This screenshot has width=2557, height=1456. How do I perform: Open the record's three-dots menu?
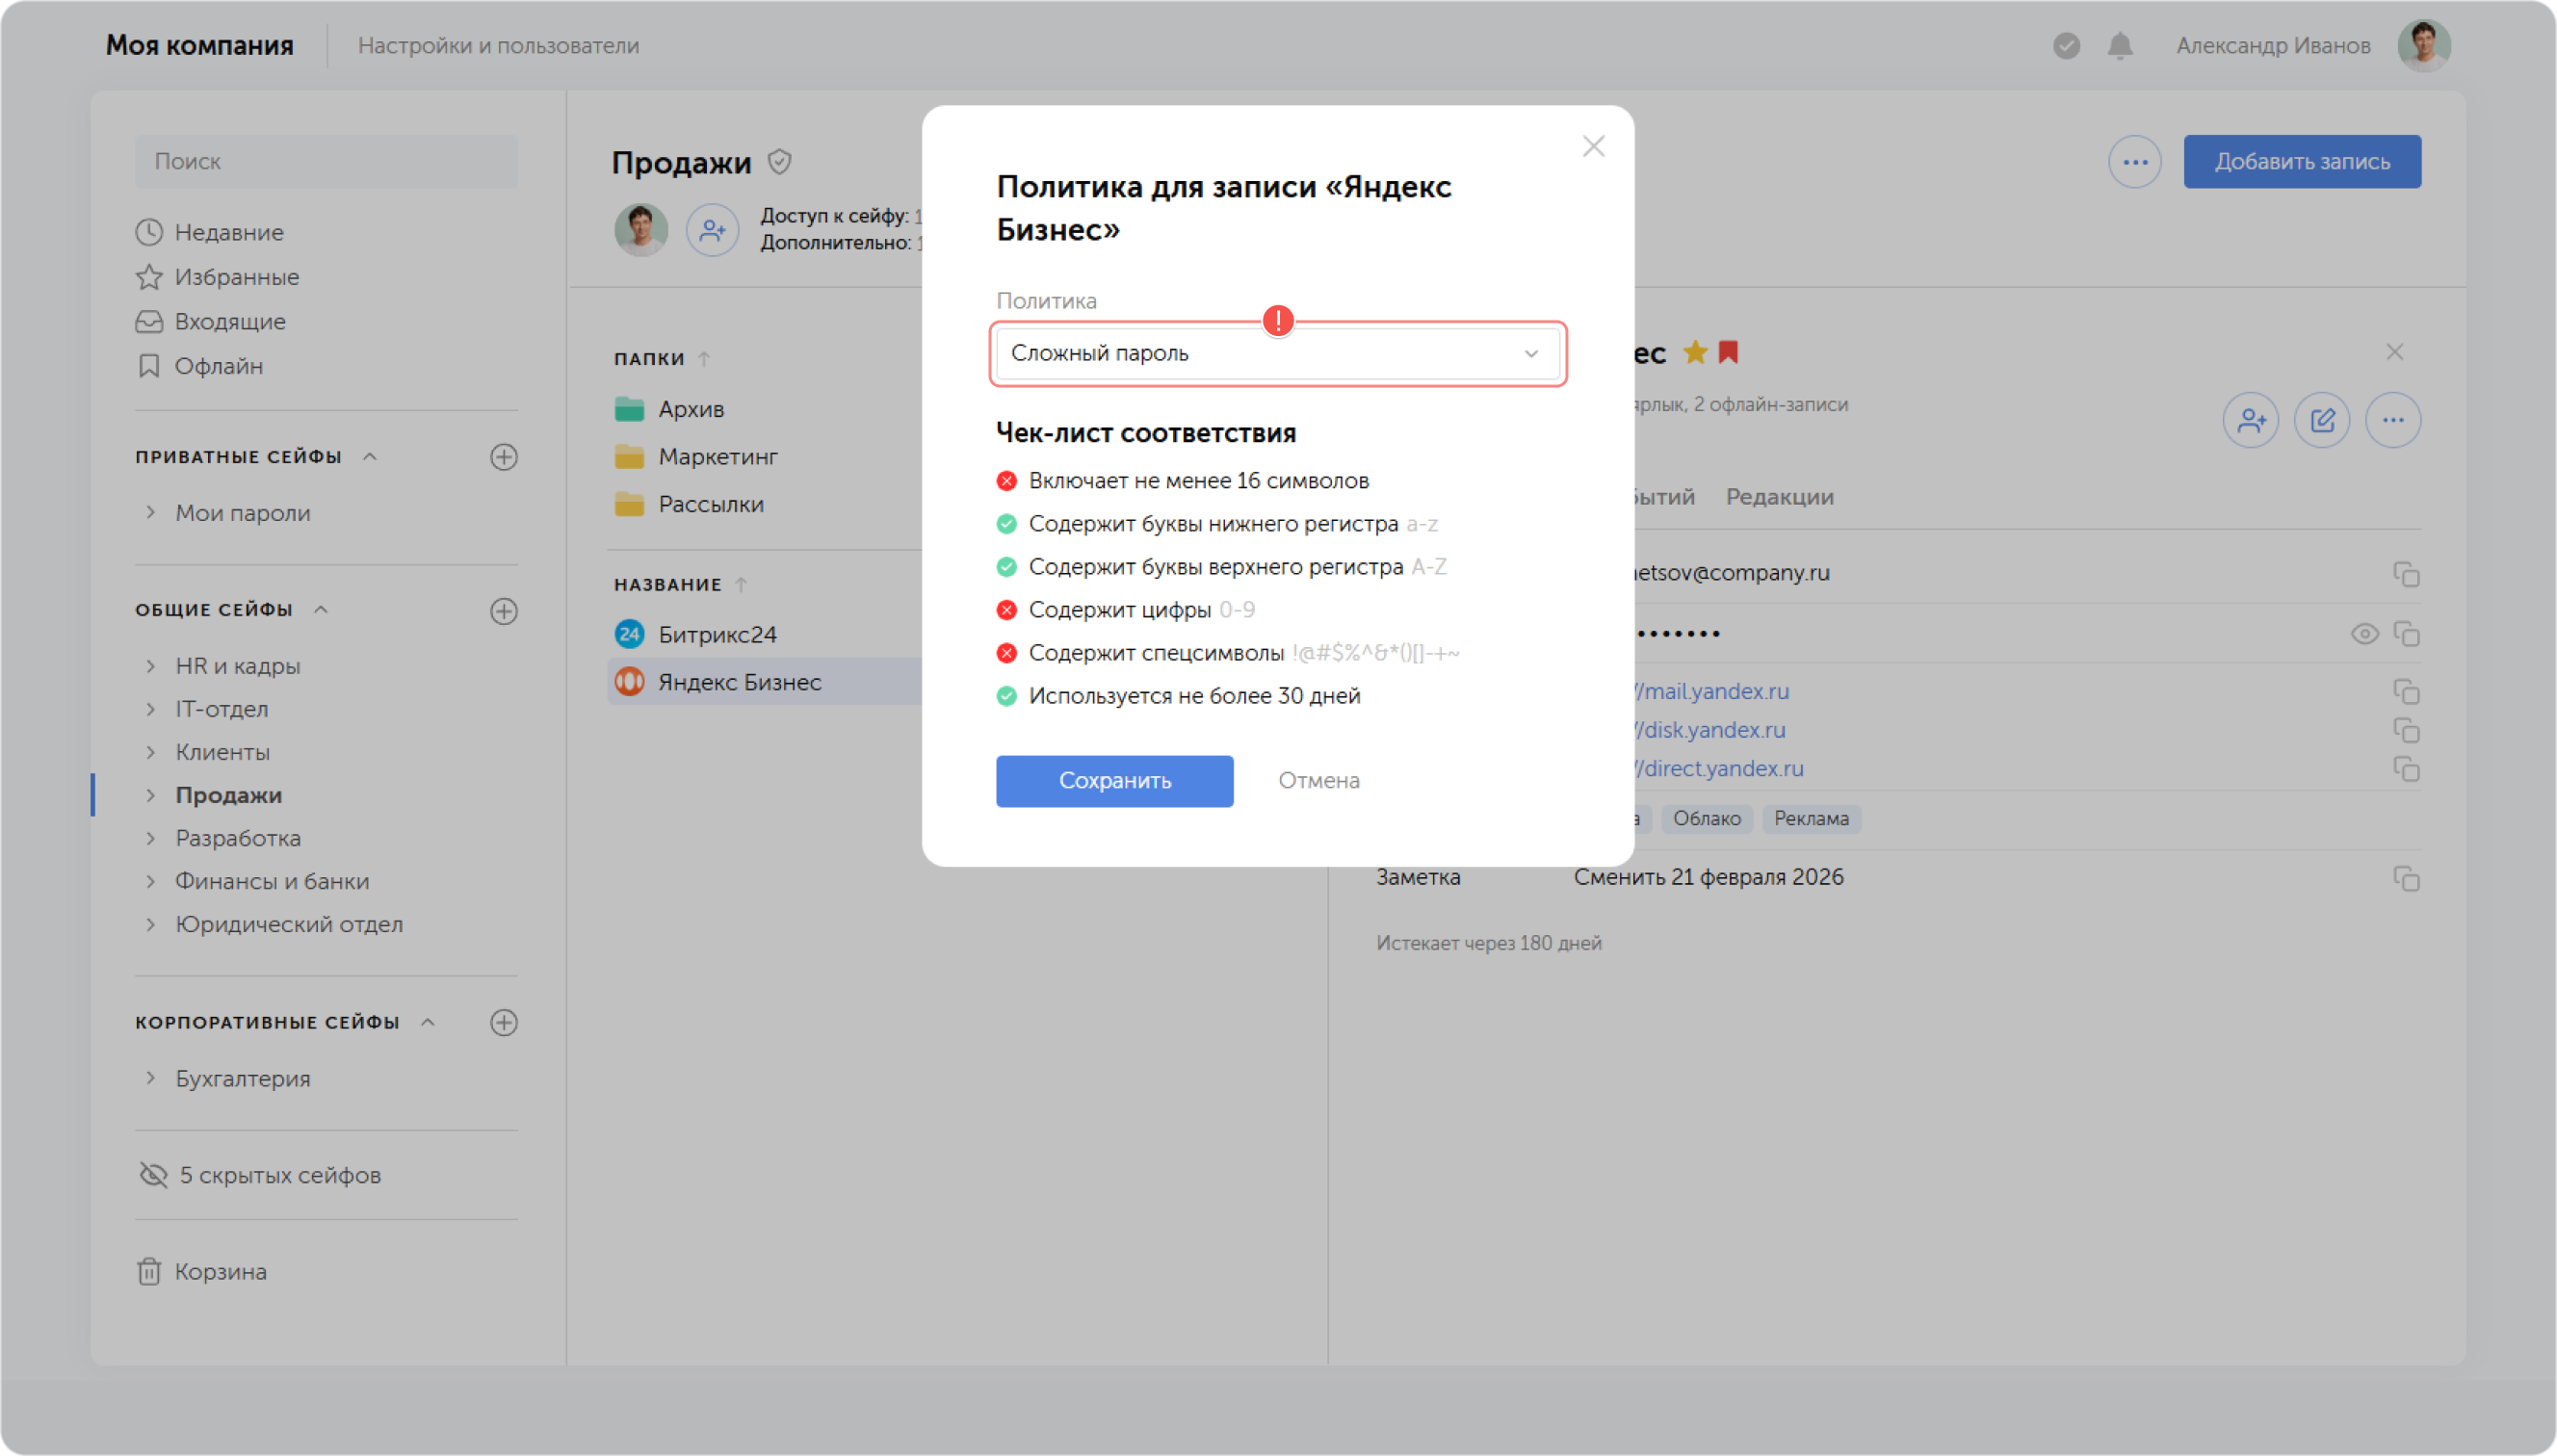pyautogui.click(x=2392, y=420)
